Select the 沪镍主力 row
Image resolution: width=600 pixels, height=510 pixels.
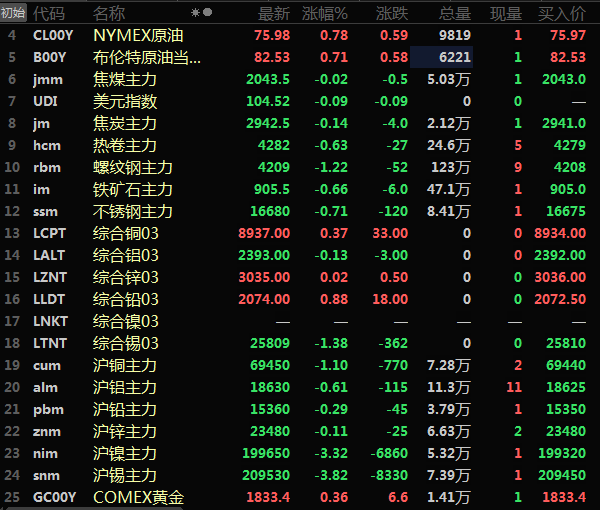[x=125, y=453]
